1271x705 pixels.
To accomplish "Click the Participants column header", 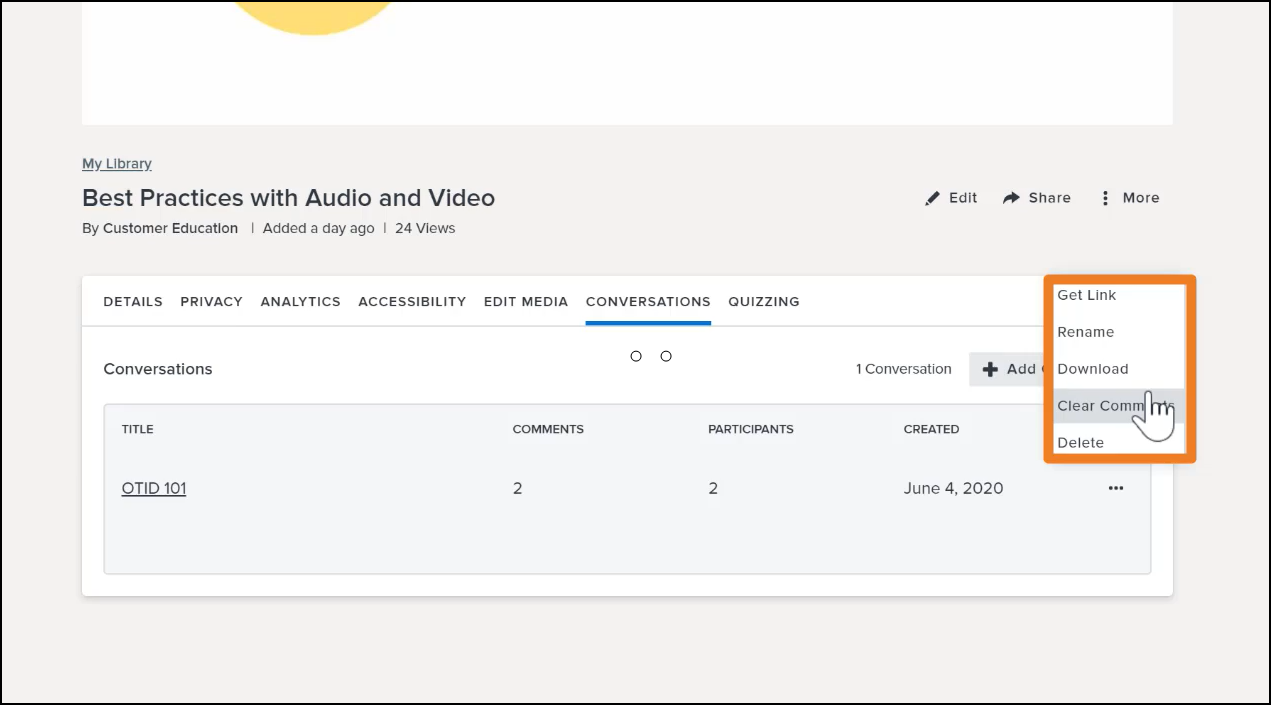I will click(x=751, y=429).
